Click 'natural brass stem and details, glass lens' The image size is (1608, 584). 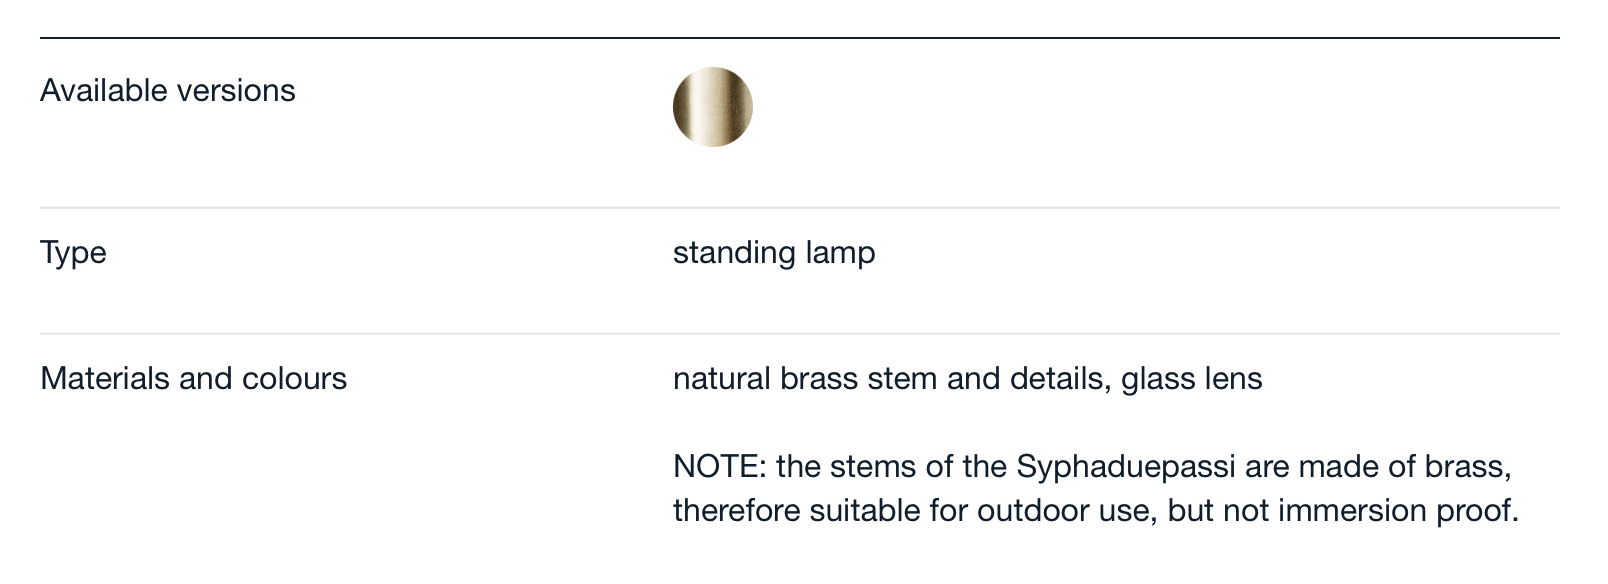coord(967,379)
